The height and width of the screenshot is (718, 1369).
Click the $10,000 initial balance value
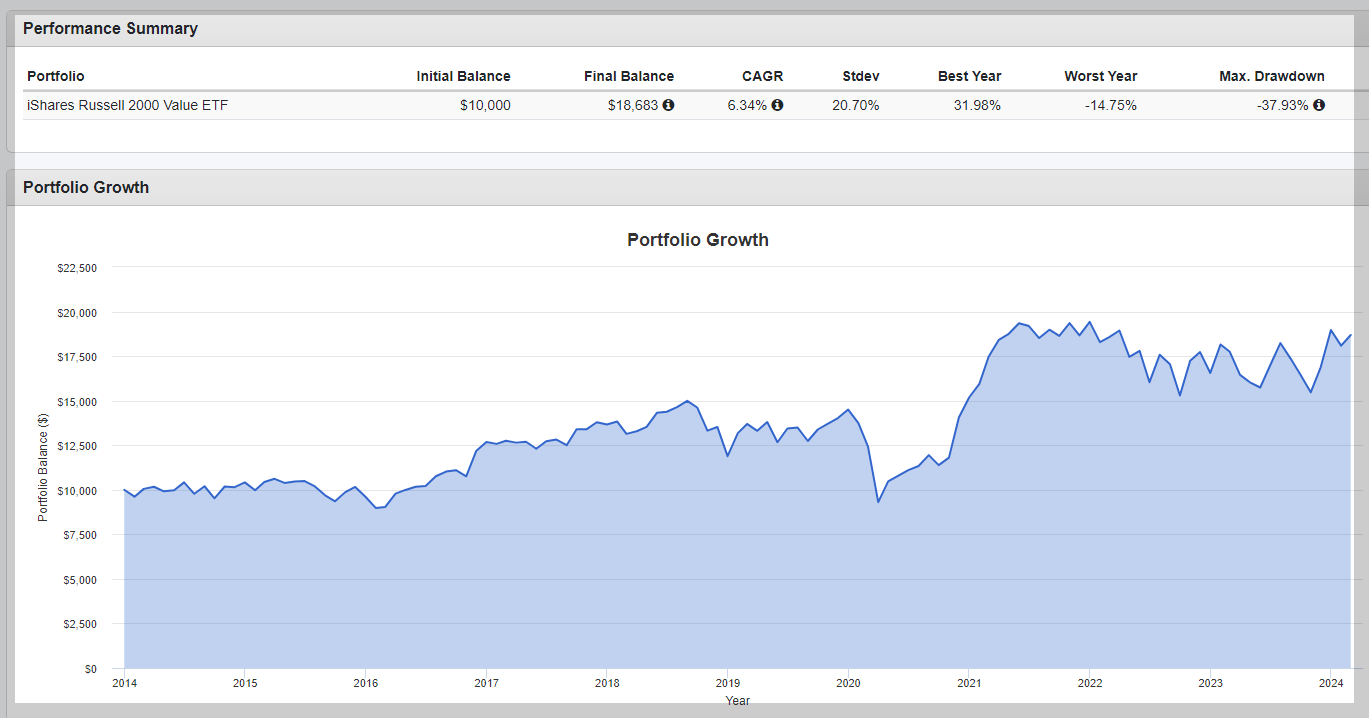(485, 105)
